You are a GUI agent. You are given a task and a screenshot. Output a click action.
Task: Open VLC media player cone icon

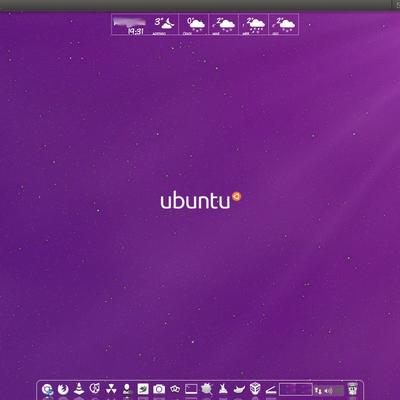tap(79, 389)
